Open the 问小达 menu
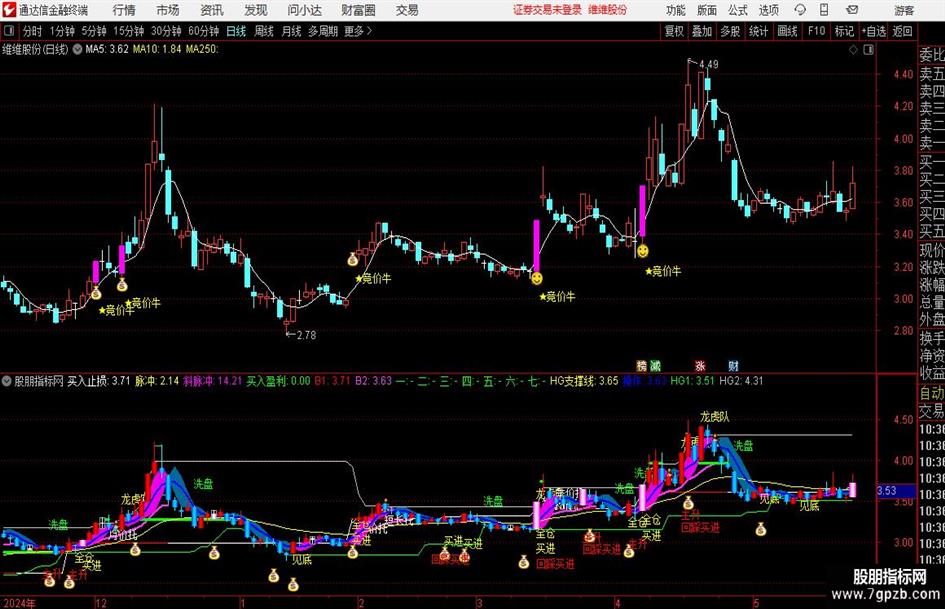Viewport: 945px width, 609px height. [304, 10]
